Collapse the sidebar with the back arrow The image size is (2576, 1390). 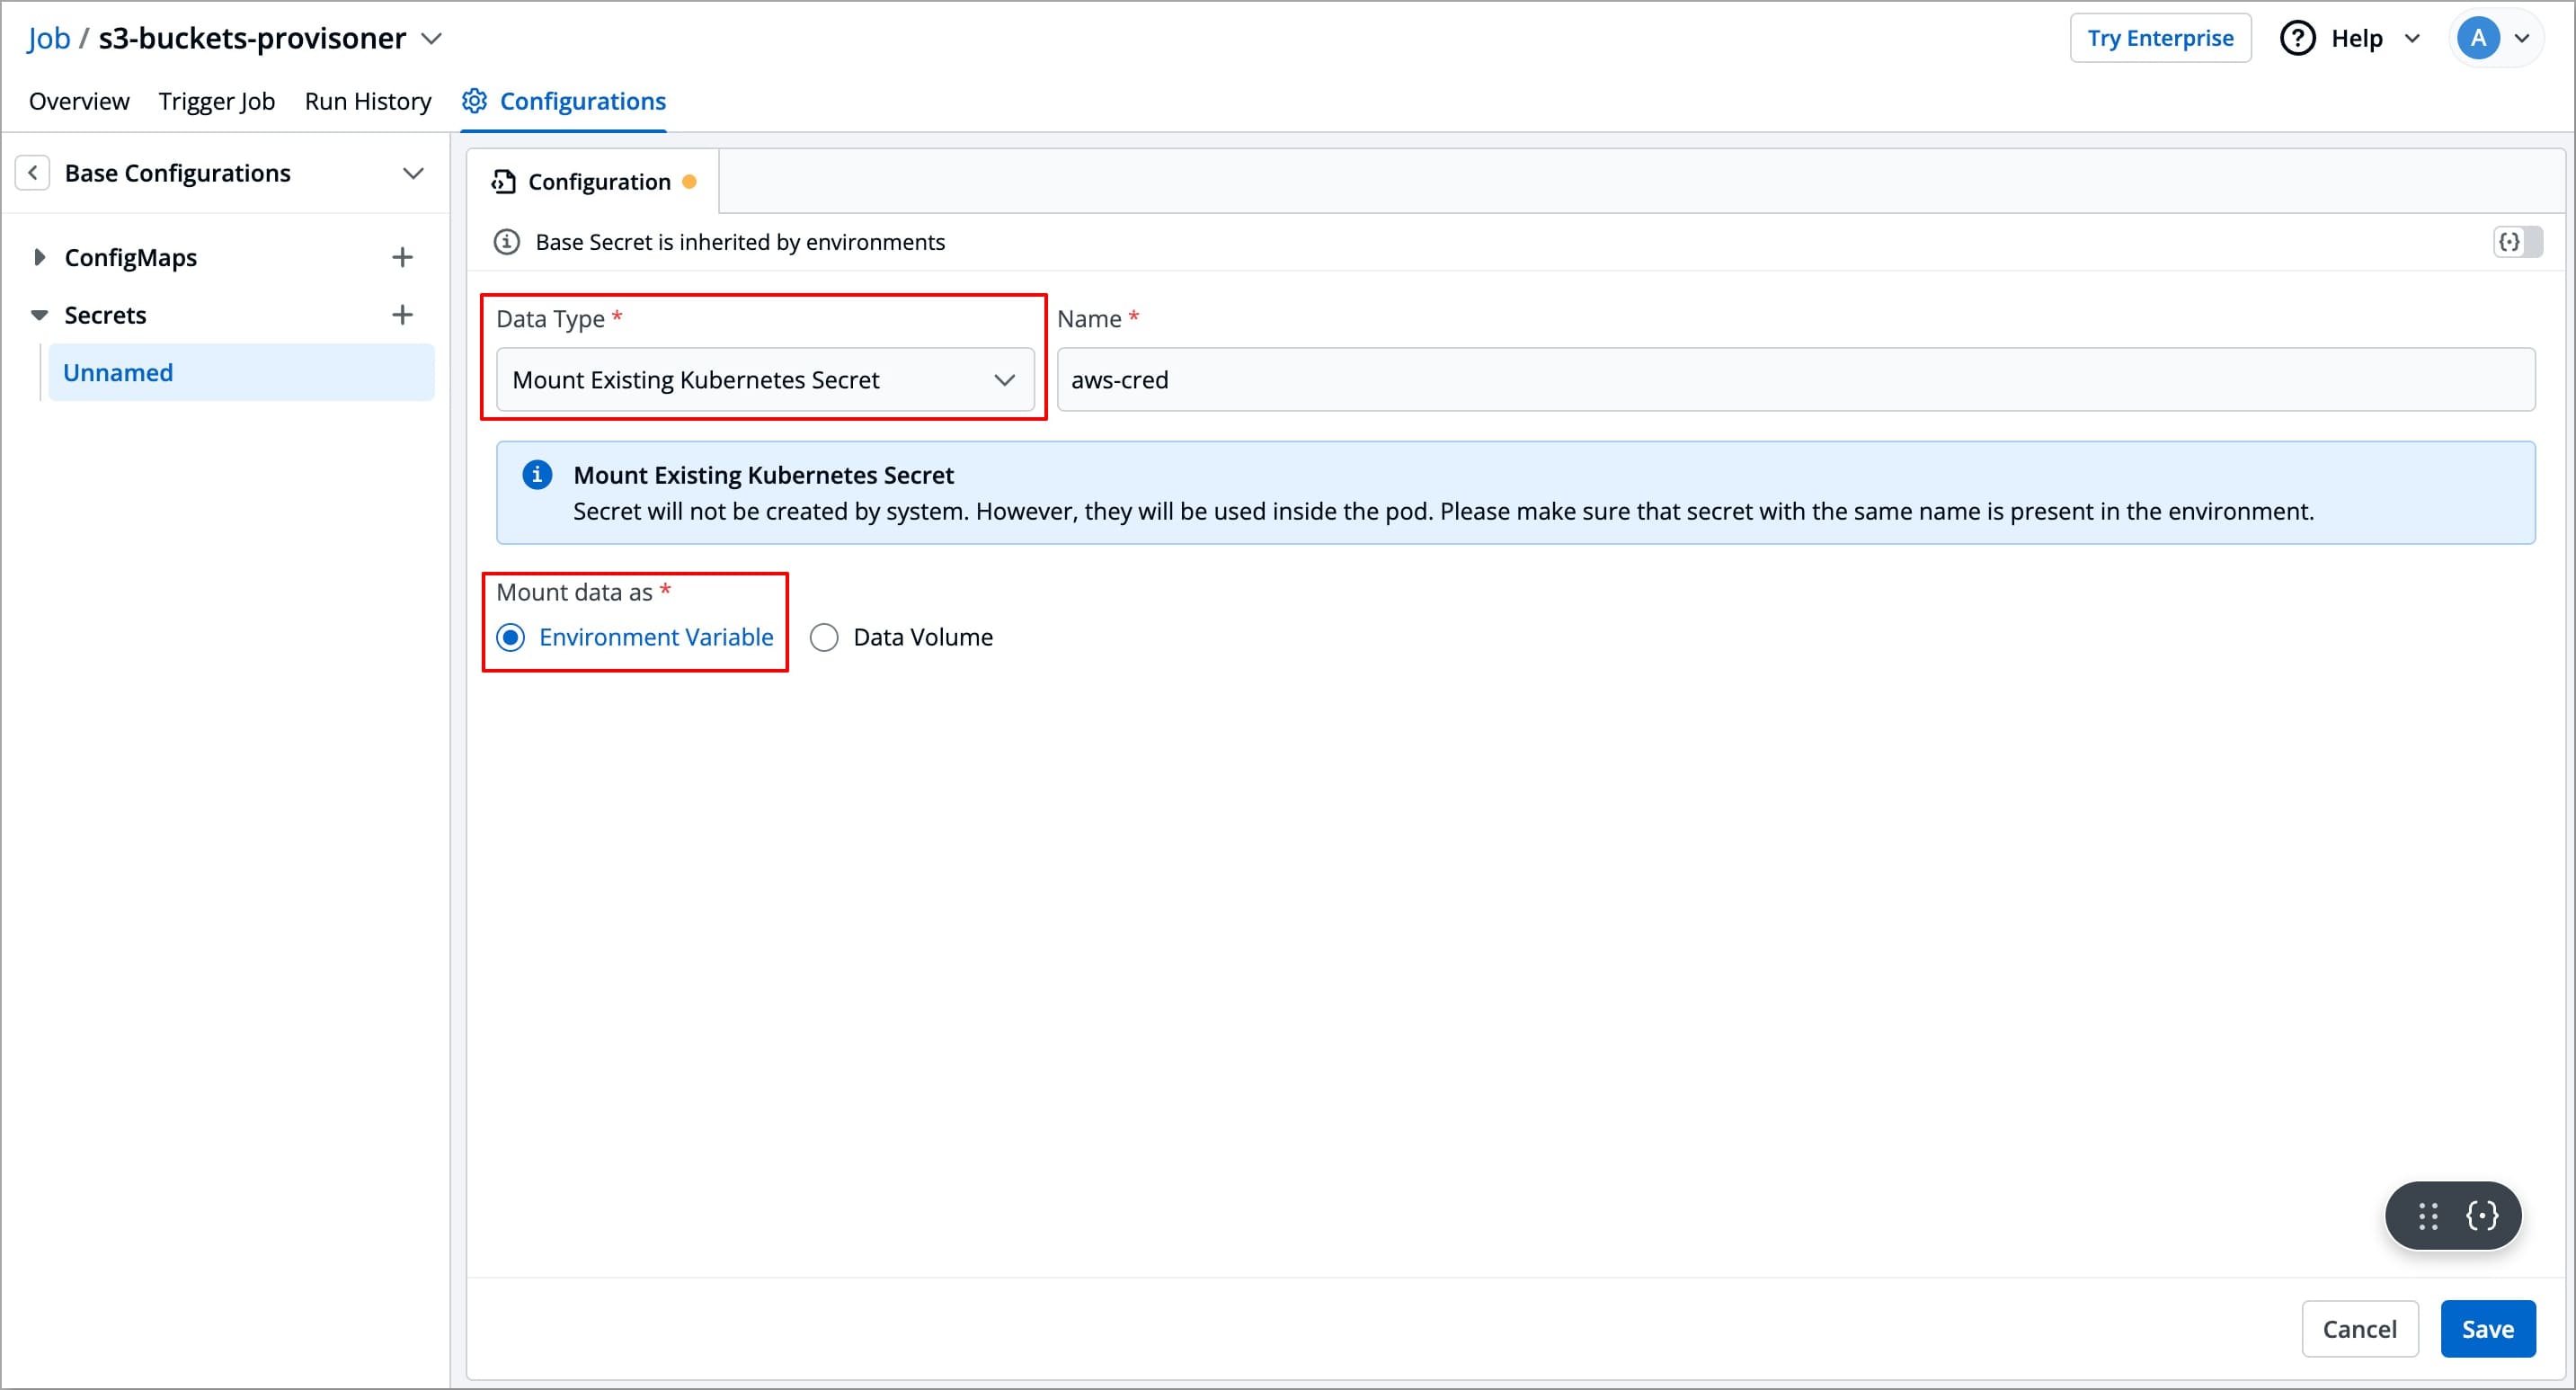pos(33,172)
